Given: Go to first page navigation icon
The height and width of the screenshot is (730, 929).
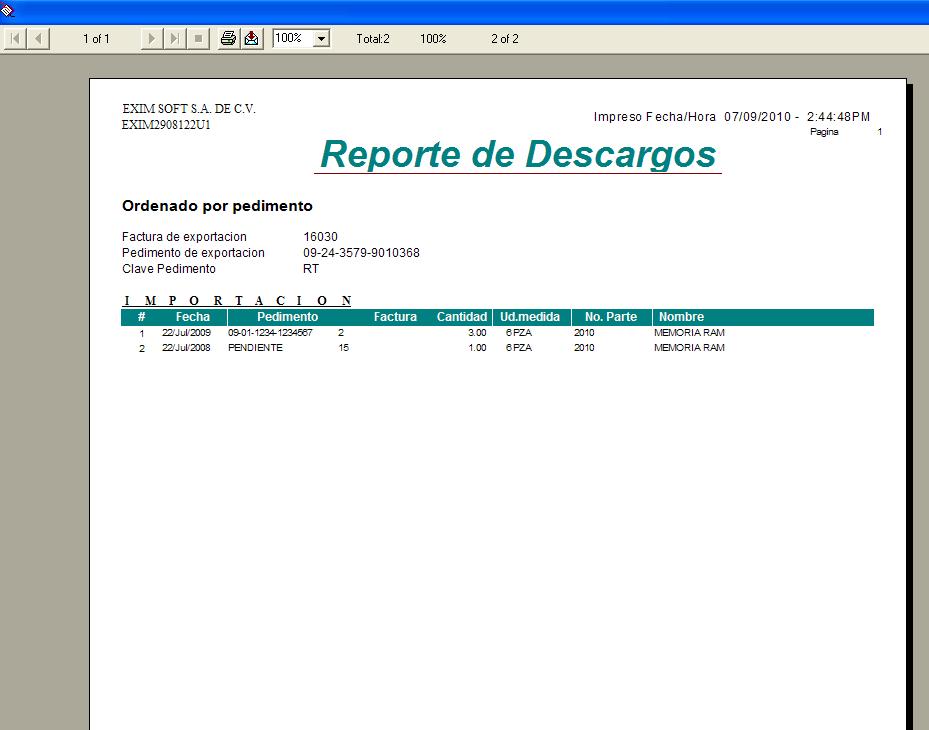Looking at the screenshot, I should (15, 39).
